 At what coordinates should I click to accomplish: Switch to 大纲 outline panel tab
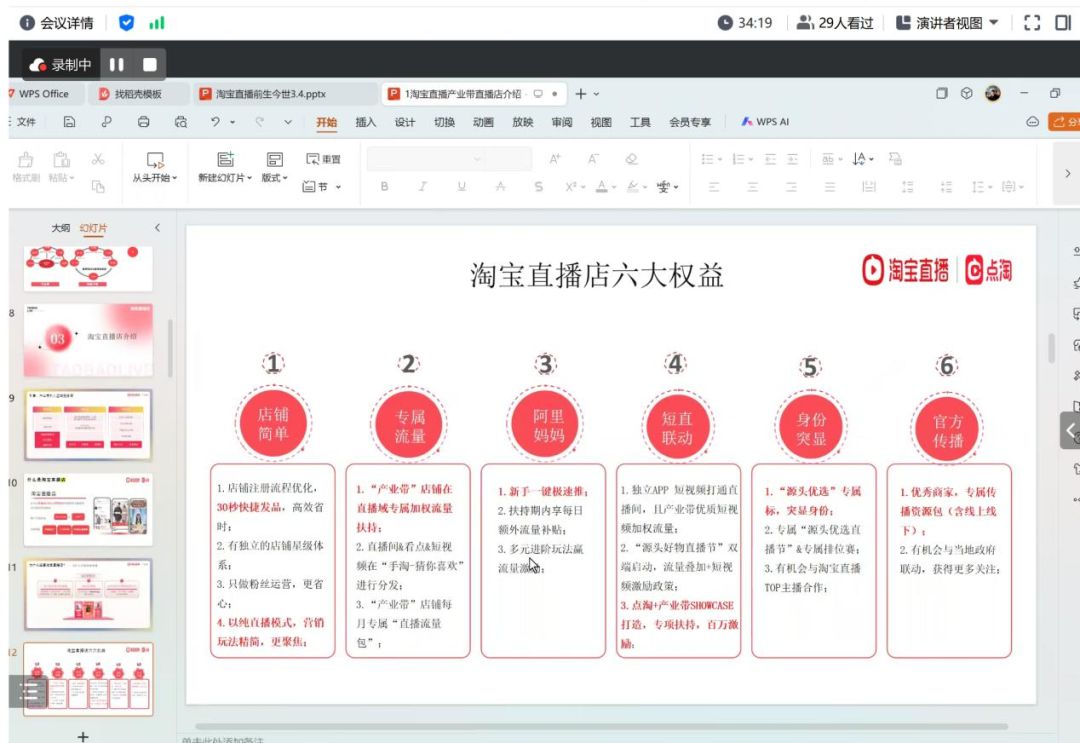tap(61, 228)
